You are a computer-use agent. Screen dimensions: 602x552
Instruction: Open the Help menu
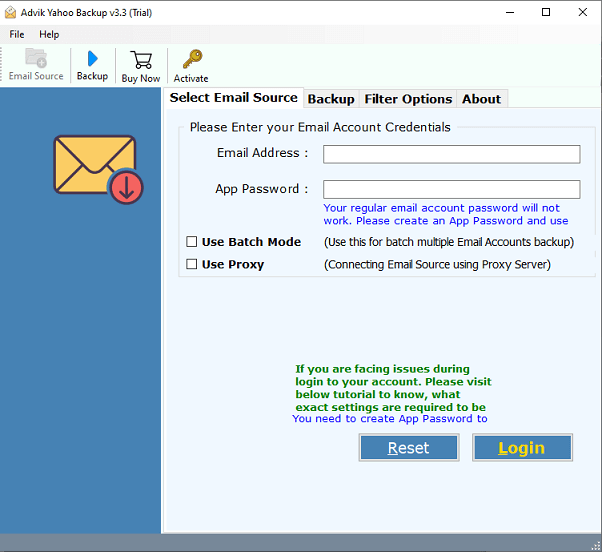[x=49, y=35]
